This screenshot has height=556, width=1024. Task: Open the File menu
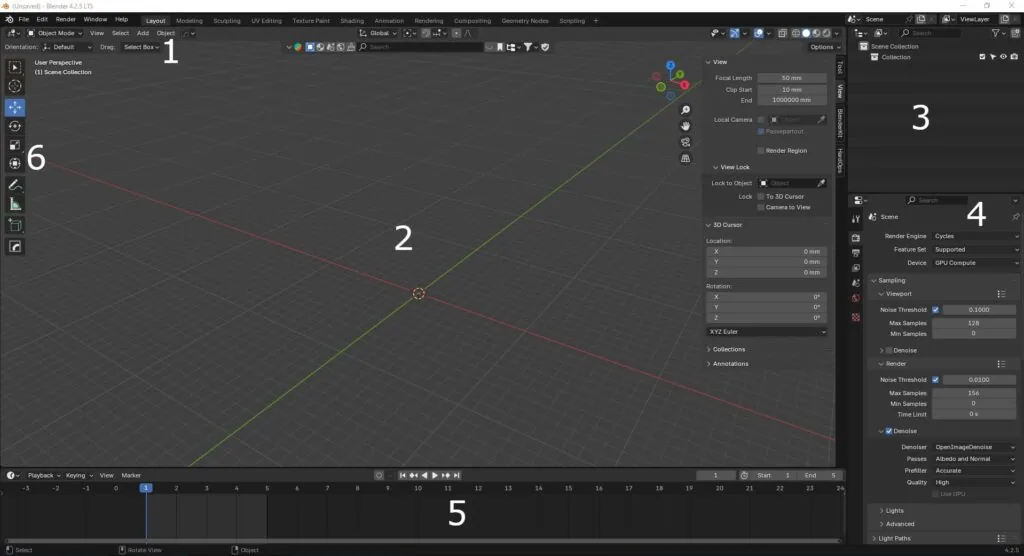tap(24, 20)
